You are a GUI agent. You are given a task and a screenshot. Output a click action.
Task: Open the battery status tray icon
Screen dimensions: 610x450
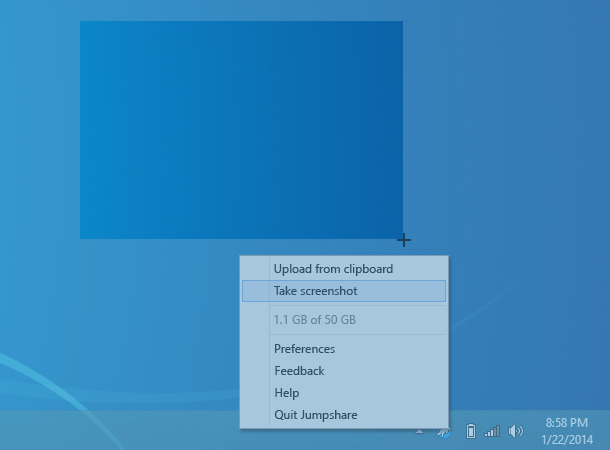click(471, 431)
